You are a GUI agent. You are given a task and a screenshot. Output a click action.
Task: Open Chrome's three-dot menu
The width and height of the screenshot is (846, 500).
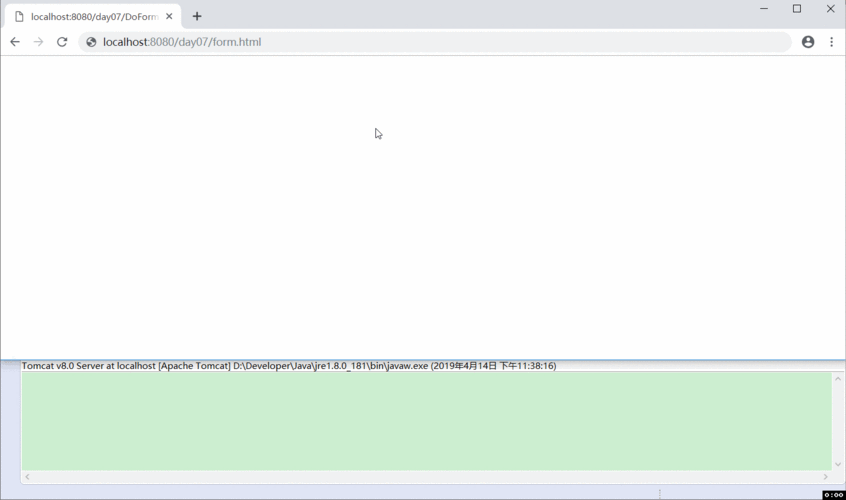[831, 42]
